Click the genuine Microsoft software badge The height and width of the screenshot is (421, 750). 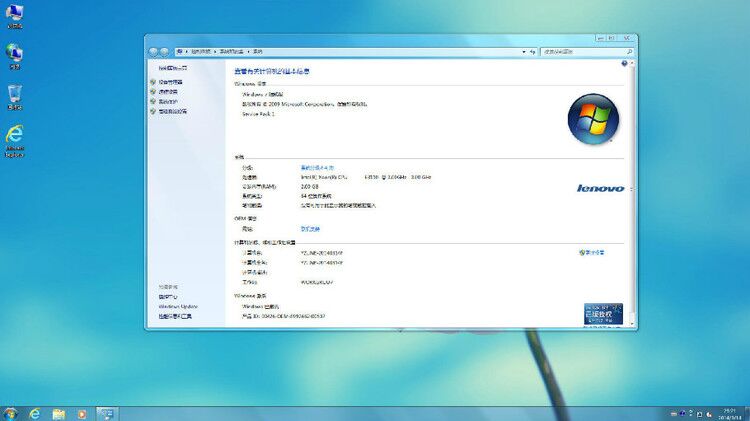(607, 314)
